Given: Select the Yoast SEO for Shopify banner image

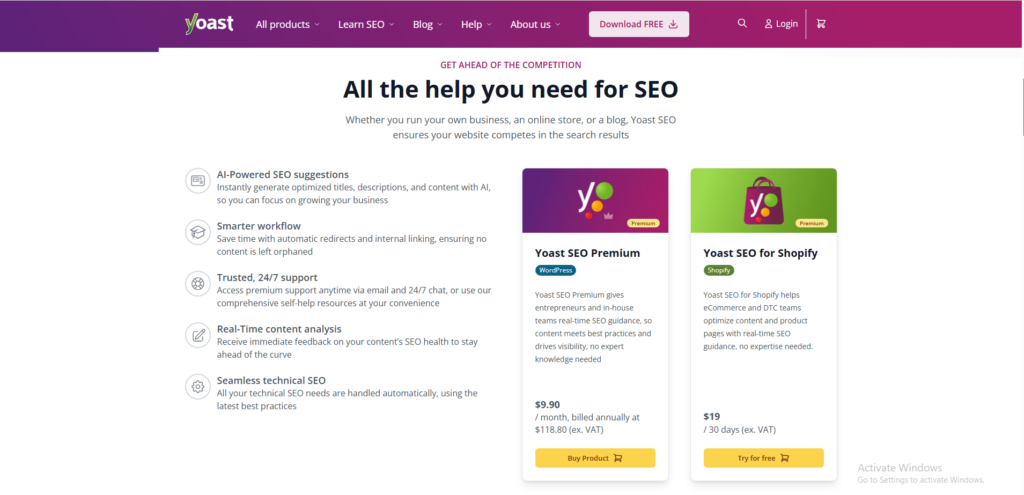Looking at the screenshot, I should click(x=763, y=200).
